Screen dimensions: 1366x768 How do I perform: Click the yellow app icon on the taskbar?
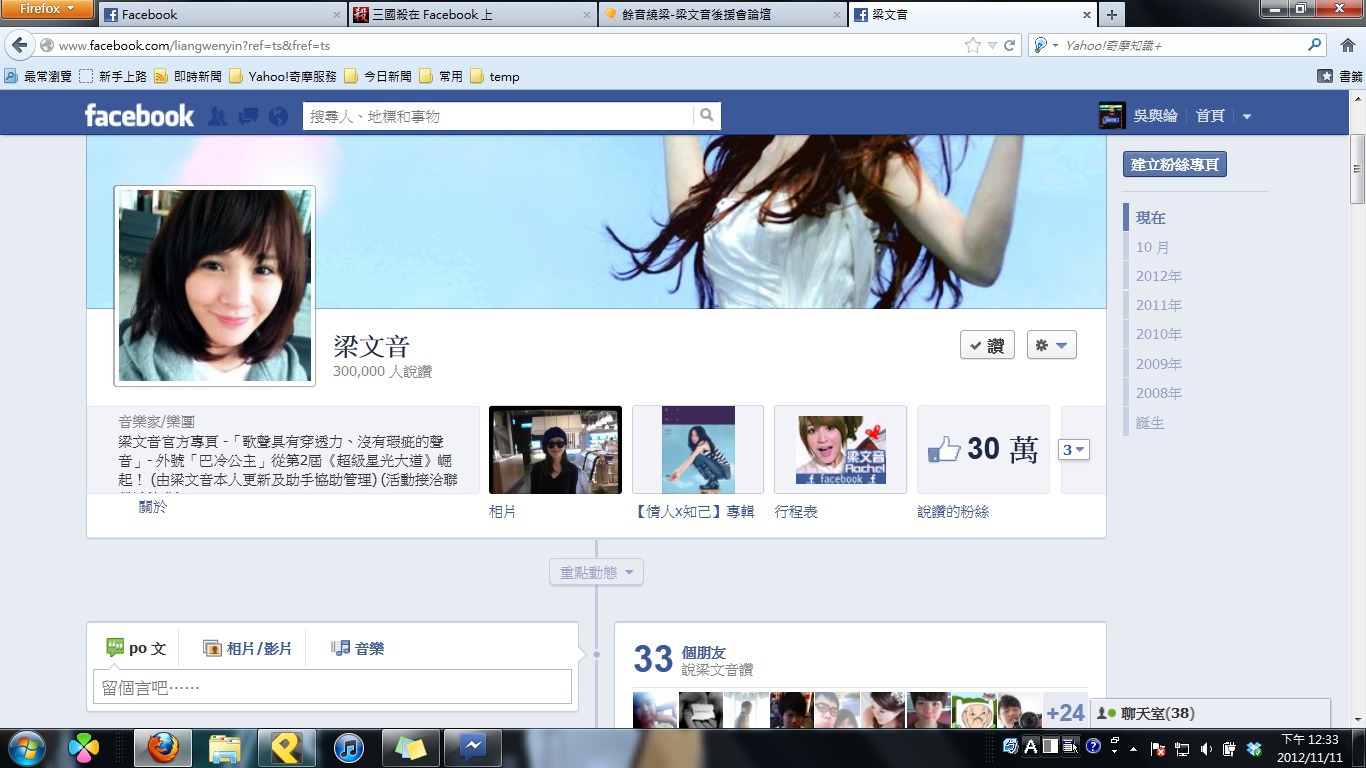click(x=286, y=748)
